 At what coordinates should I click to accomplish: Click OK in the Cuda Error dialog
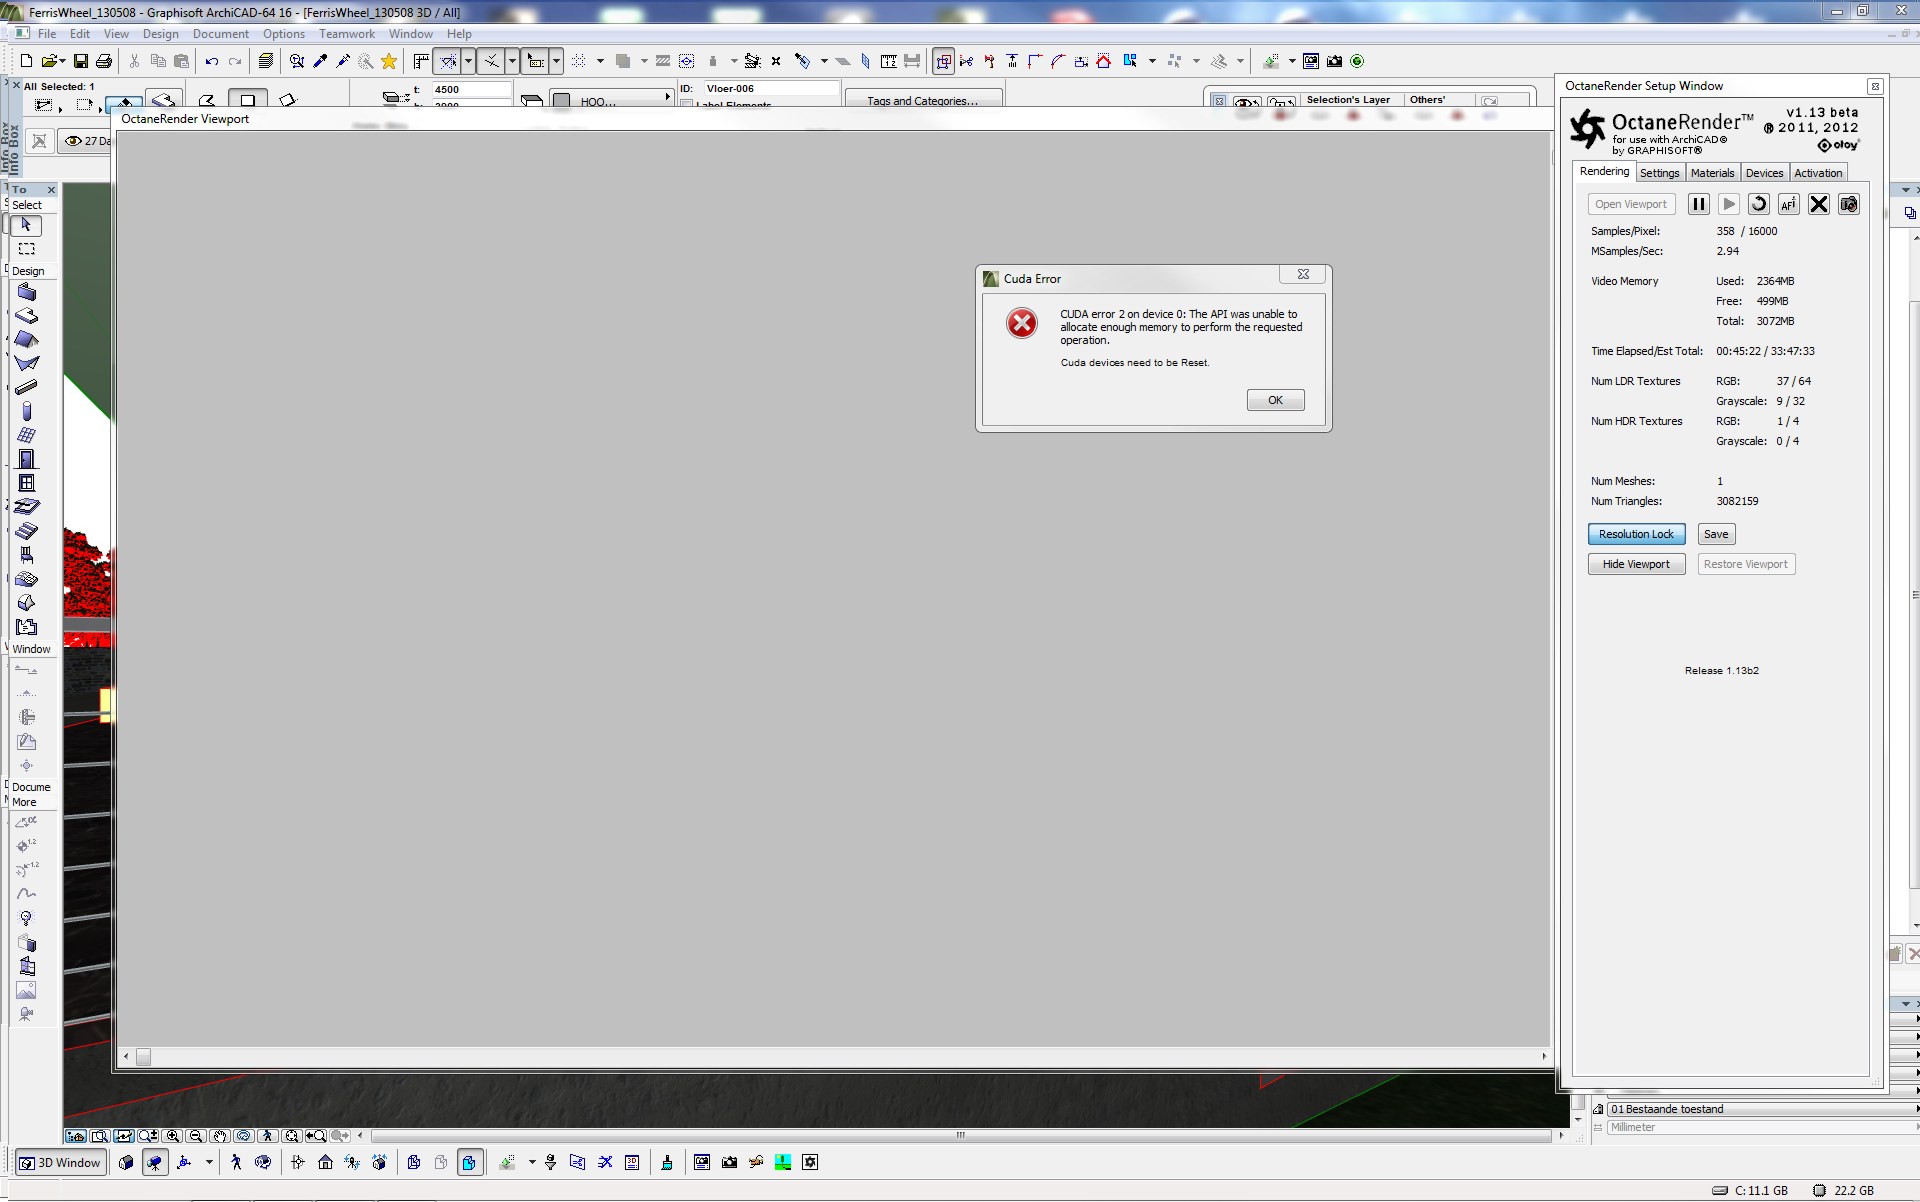(x=1275, y=400)
